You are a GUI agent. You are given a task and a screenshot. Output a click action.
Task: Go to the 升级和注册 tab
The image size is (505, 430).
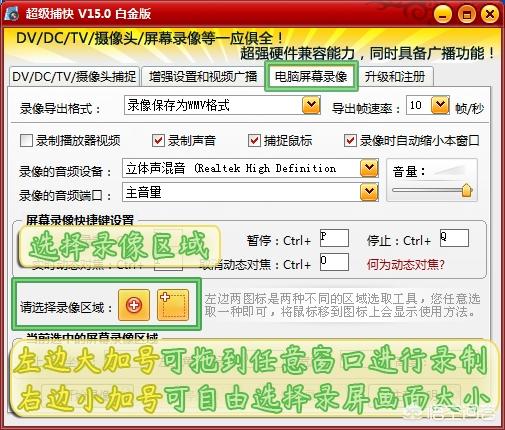click(395, 77)
